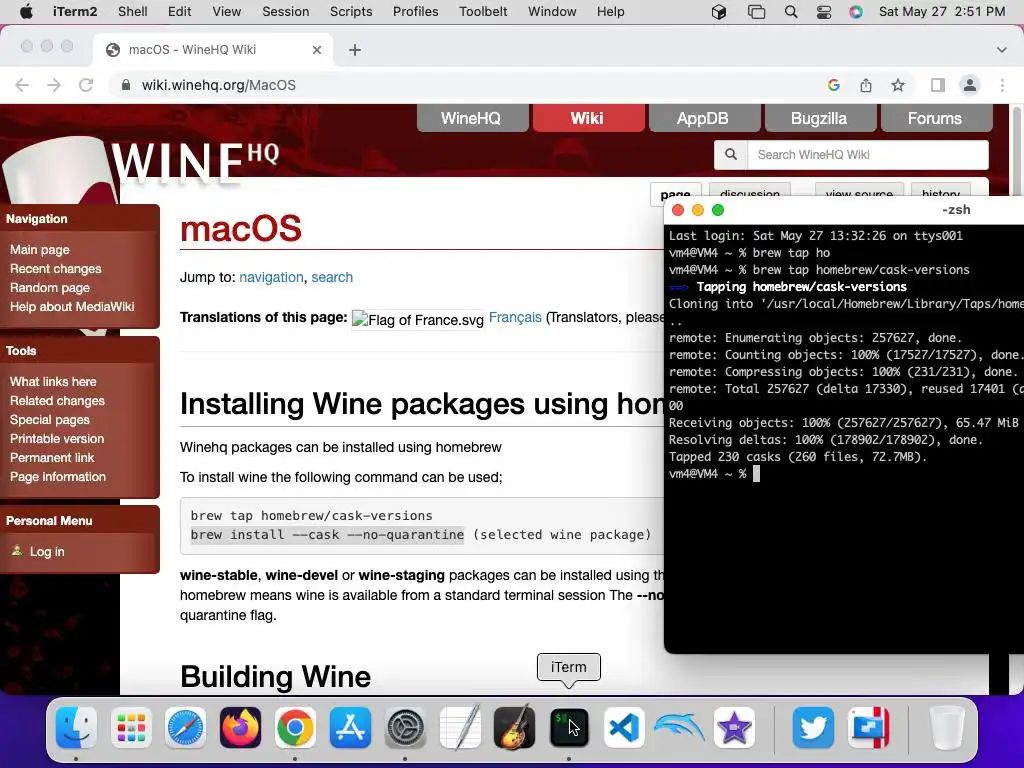Open Visual Studio Code from Dock

click(624, 727)
